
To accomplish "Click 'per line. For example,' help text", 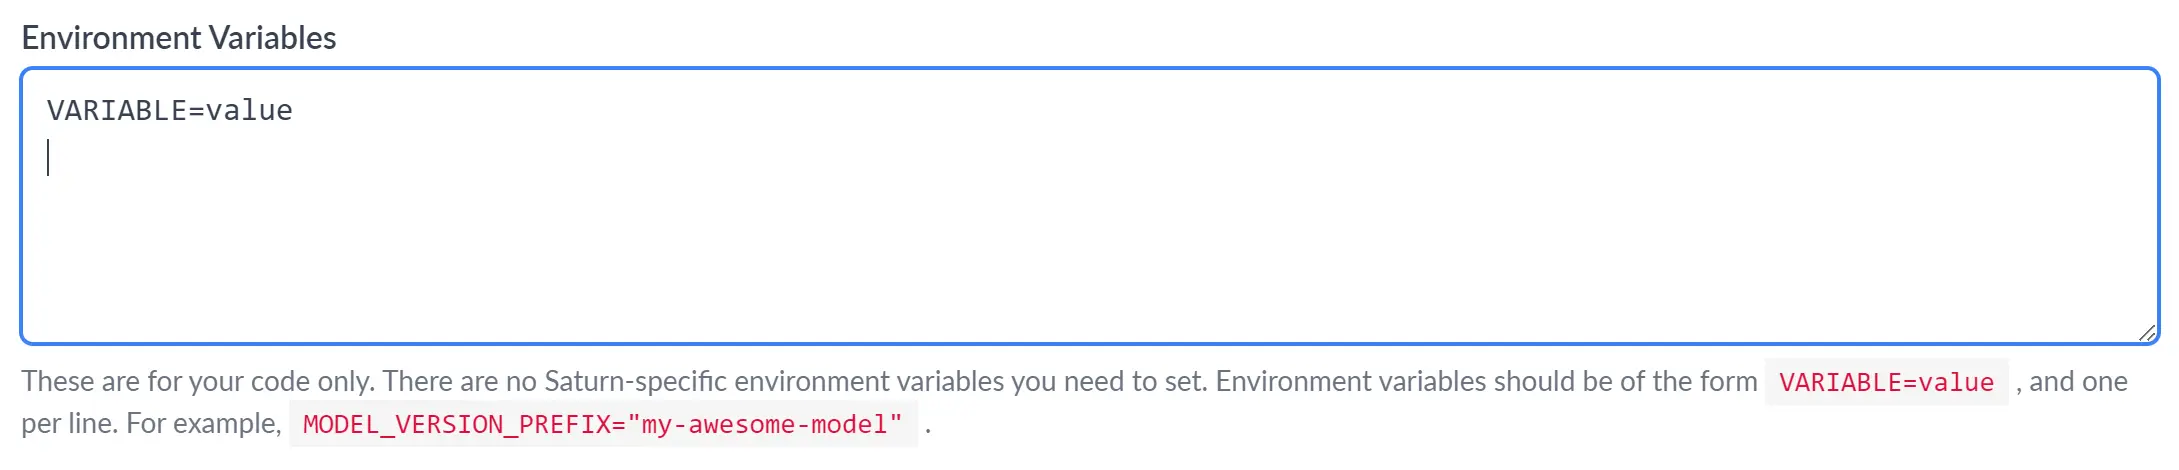I will pos(152,423).
